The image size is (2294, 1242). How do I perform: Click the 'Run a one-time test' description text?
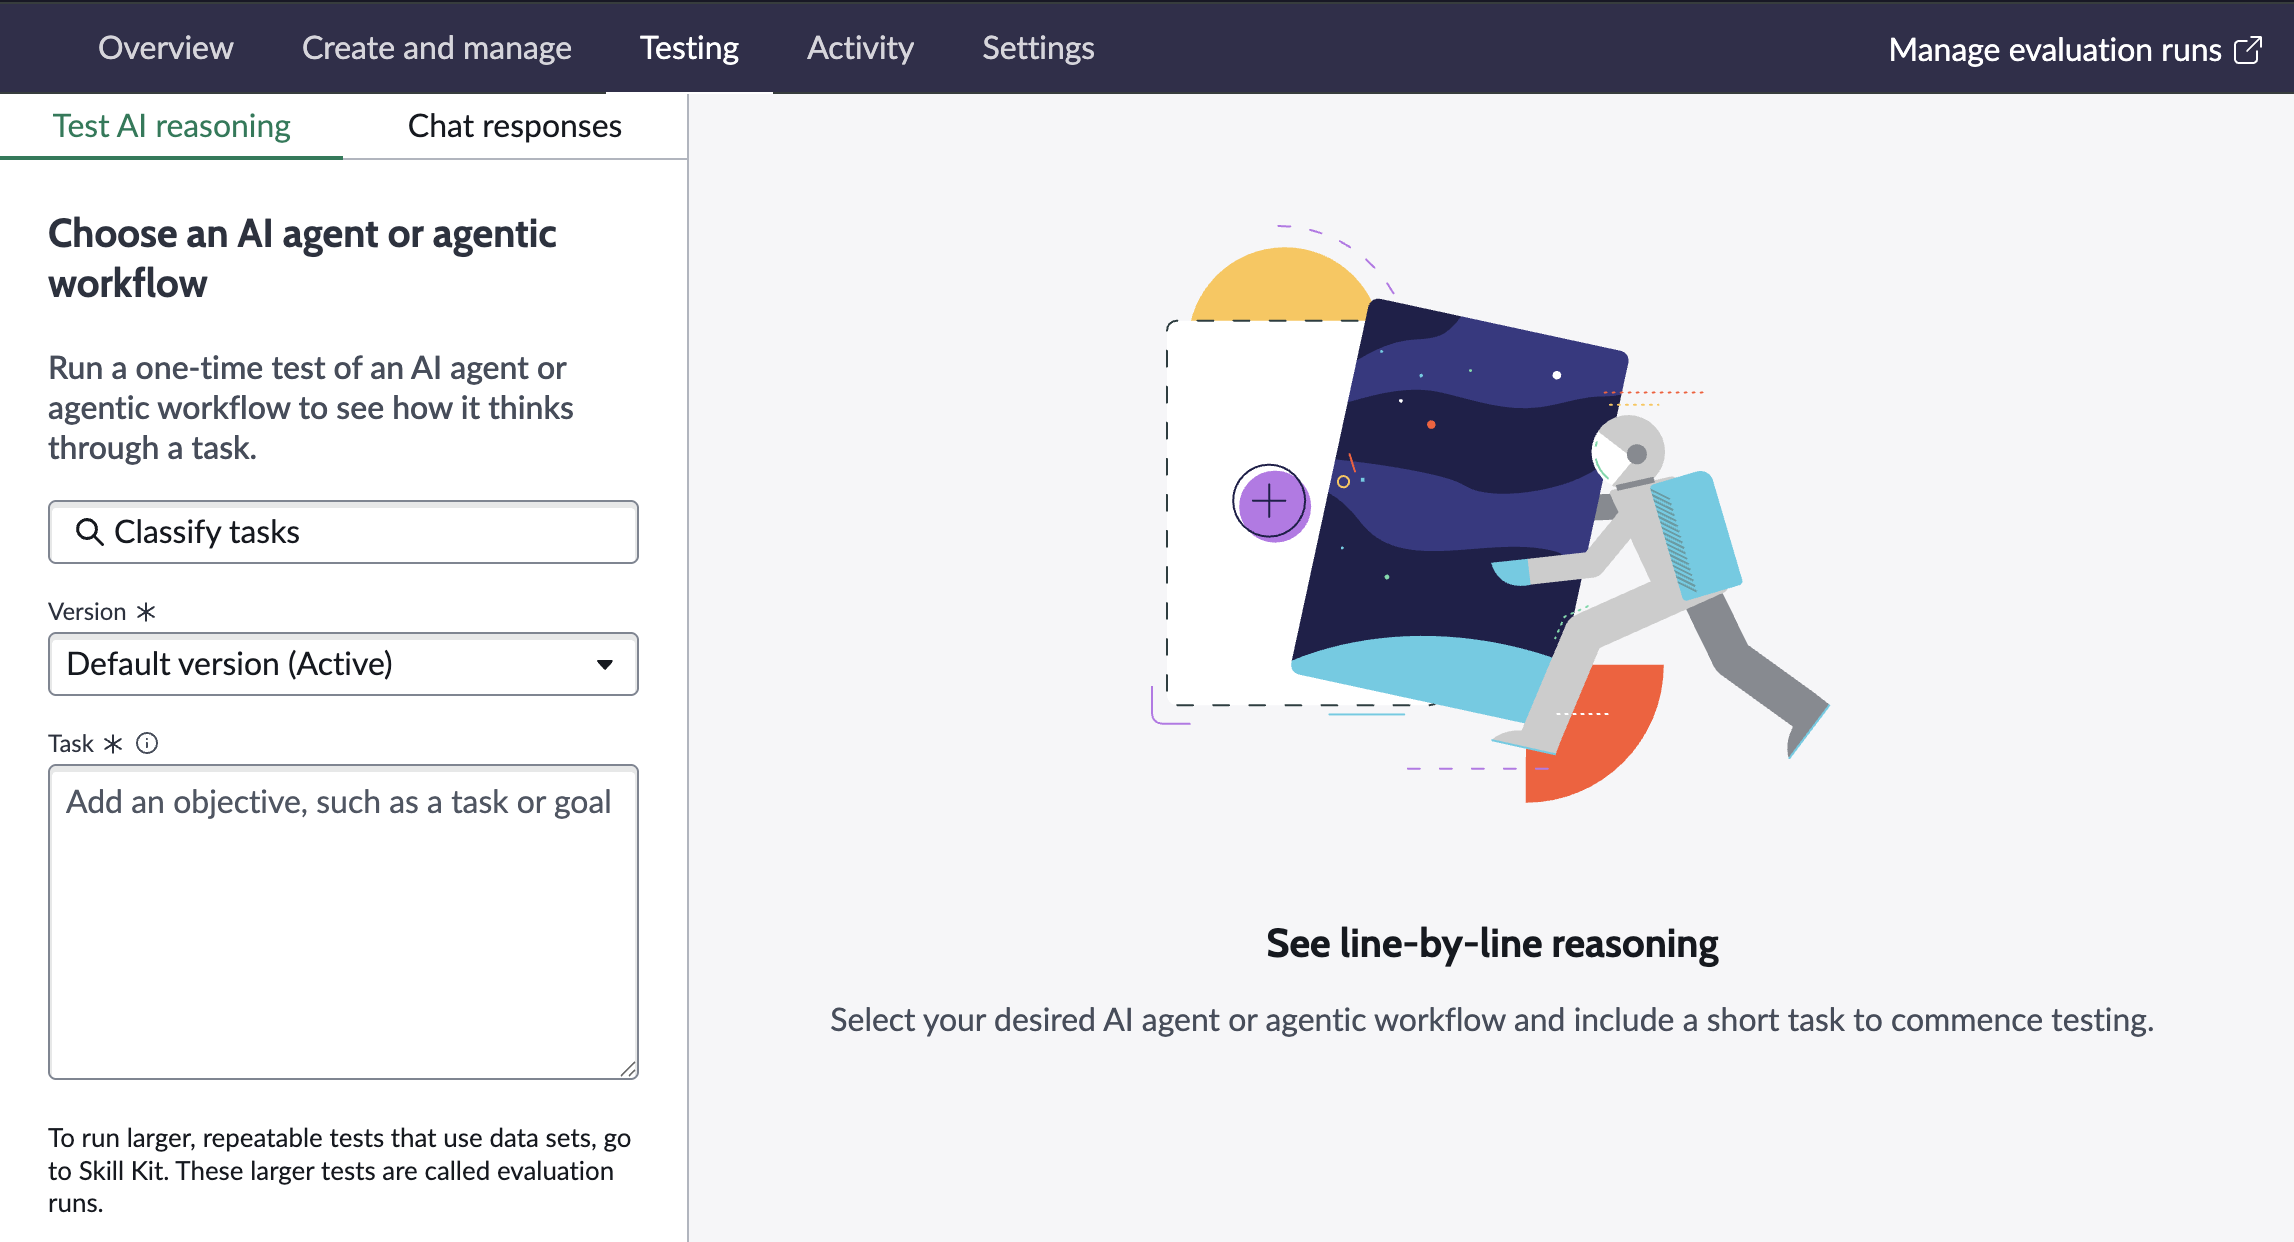pos(310,408)
